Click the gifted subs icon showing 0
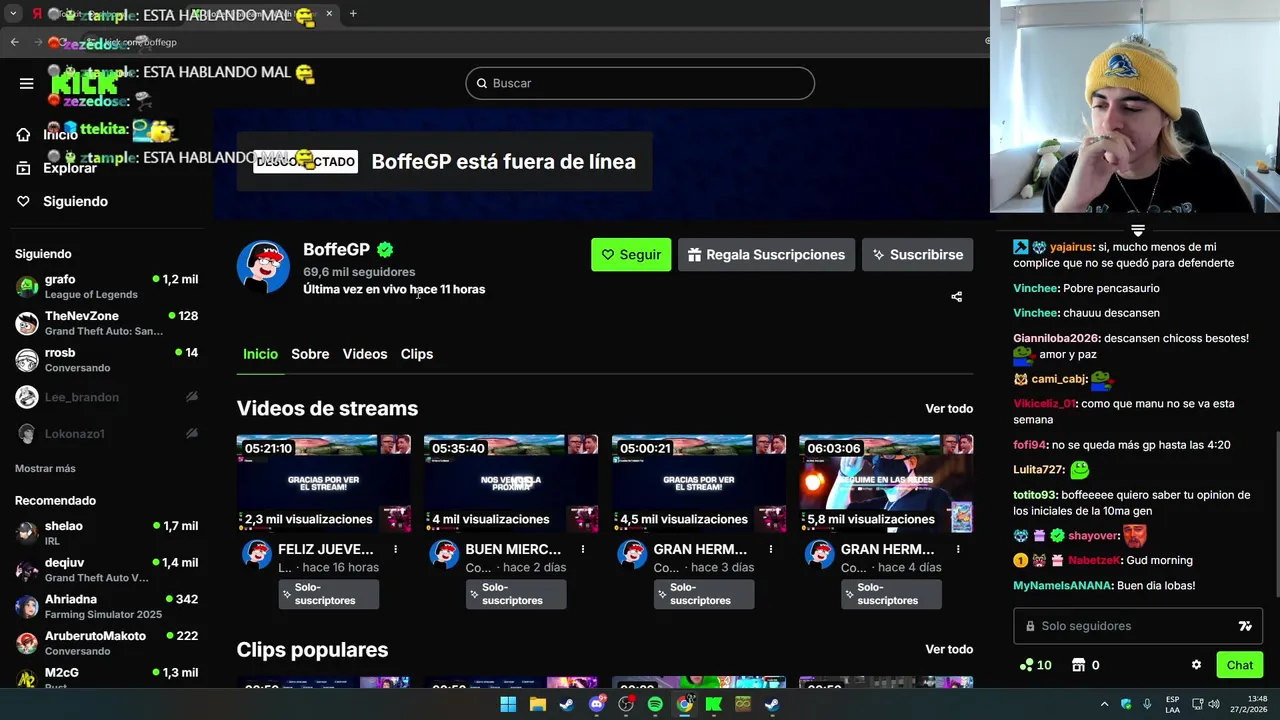Screen dimensions: 1280x720 pyautogui.click(x=1085, y=665)
